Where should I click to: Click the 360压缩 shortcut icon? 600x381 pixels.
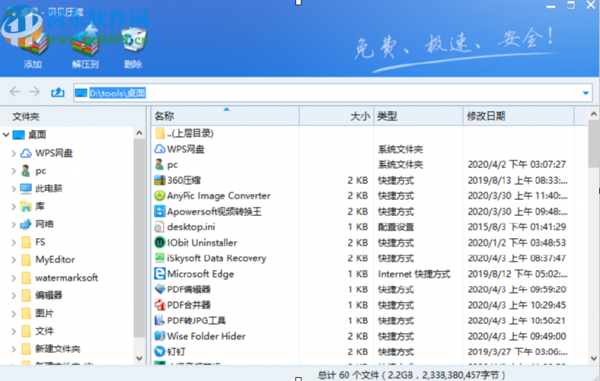(x=160, y=180)
